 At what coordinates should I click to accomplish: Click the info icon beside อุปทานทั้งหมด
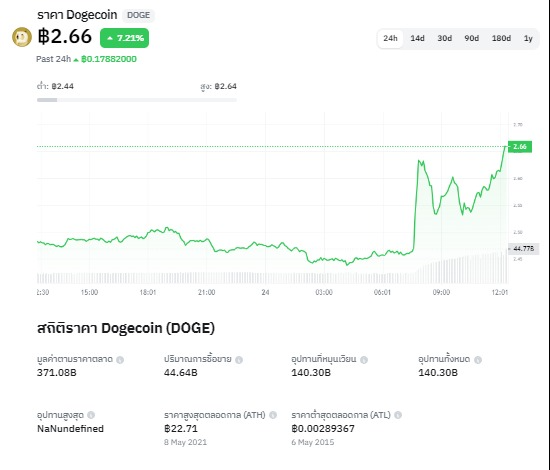click(478, 360)
